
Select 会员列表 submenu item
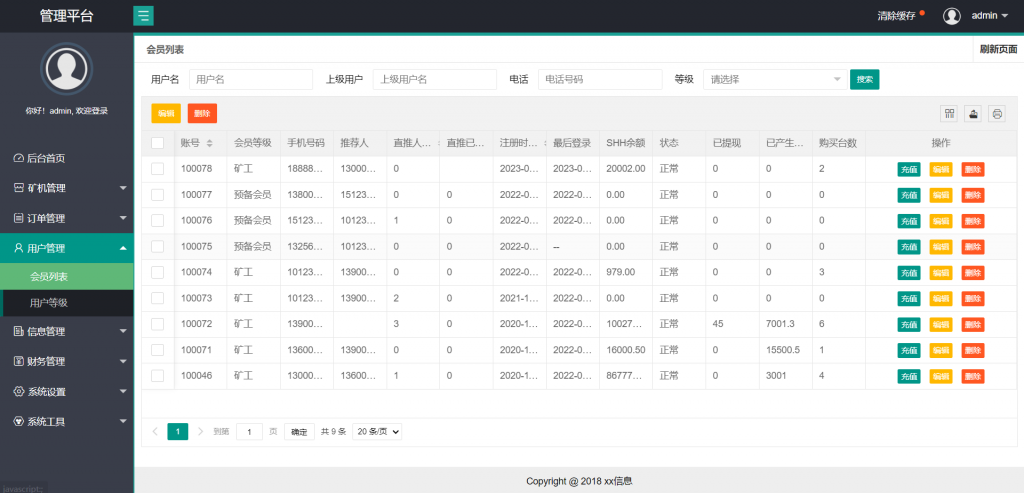tap(67, 277)
